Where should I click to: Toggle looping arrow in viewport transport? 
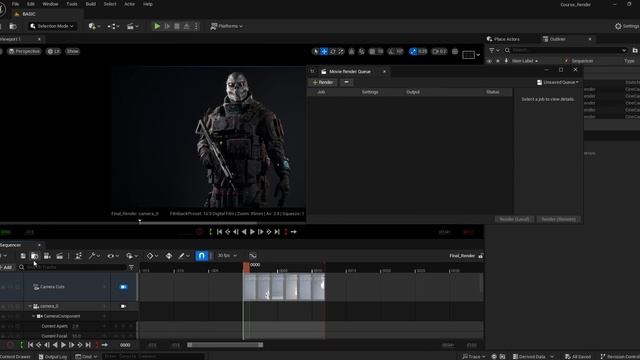coord(293,232)
